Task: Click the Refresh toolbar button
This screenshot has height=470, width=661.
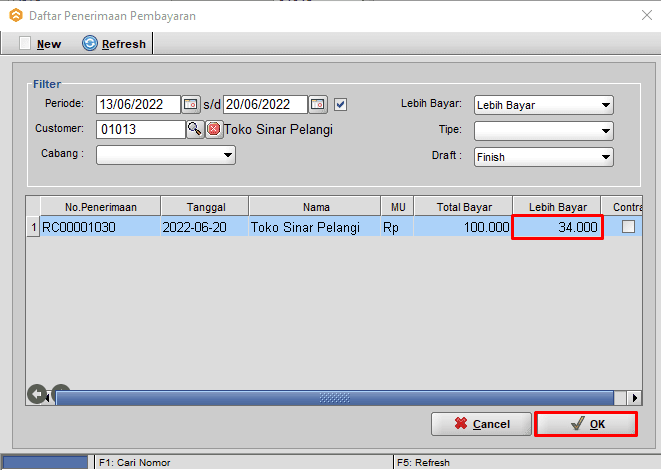Action: 114,43
